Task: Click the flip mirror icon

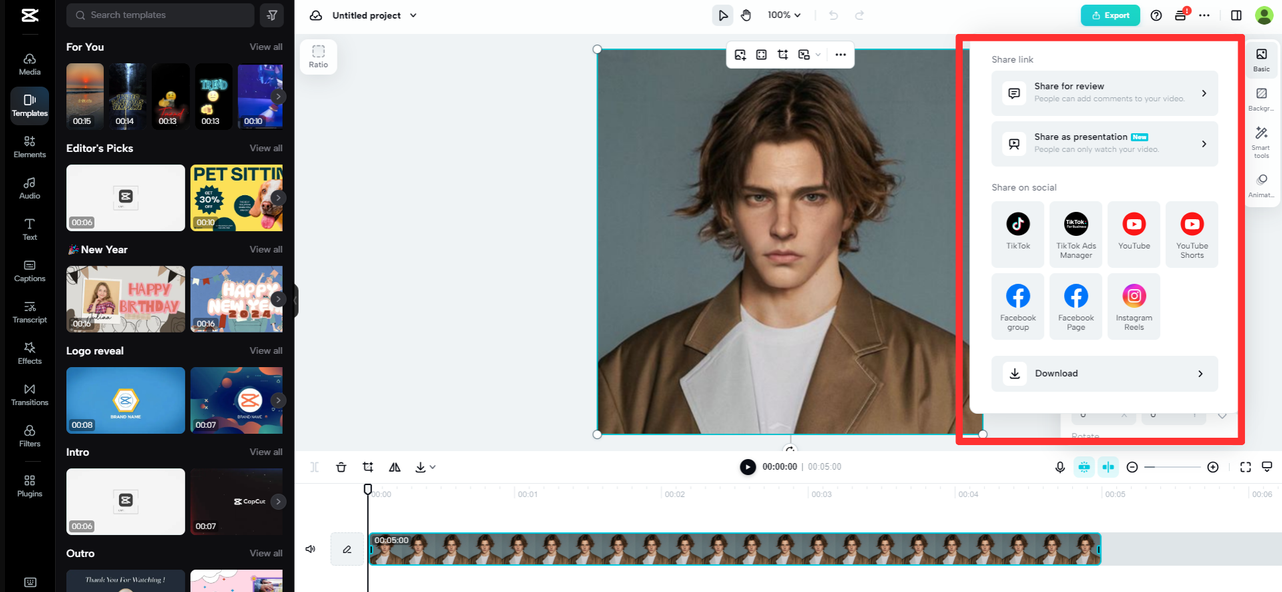Action: coord(394,467)
